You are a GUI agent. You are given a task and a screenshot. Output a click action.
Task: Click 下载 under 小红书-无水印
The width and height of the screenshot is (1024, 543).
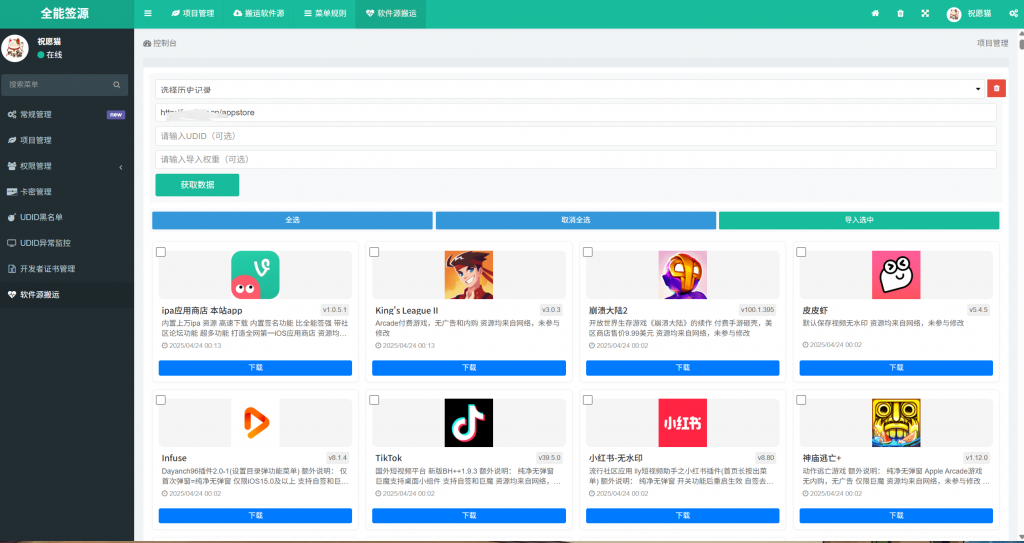tap(682, 516)
